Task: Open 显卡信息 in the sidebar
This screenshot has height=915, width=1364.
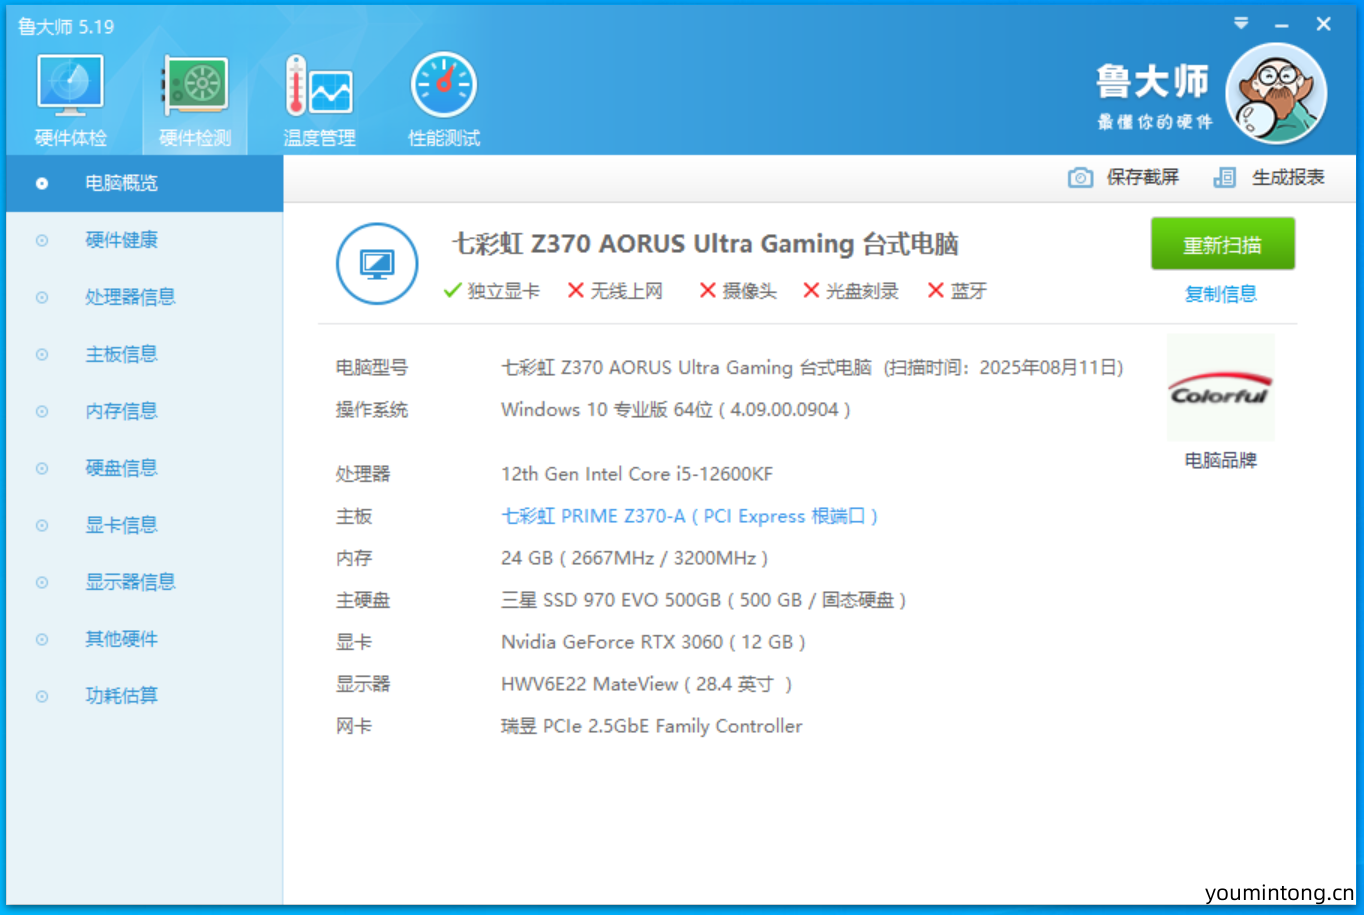Action: (144, 525)
